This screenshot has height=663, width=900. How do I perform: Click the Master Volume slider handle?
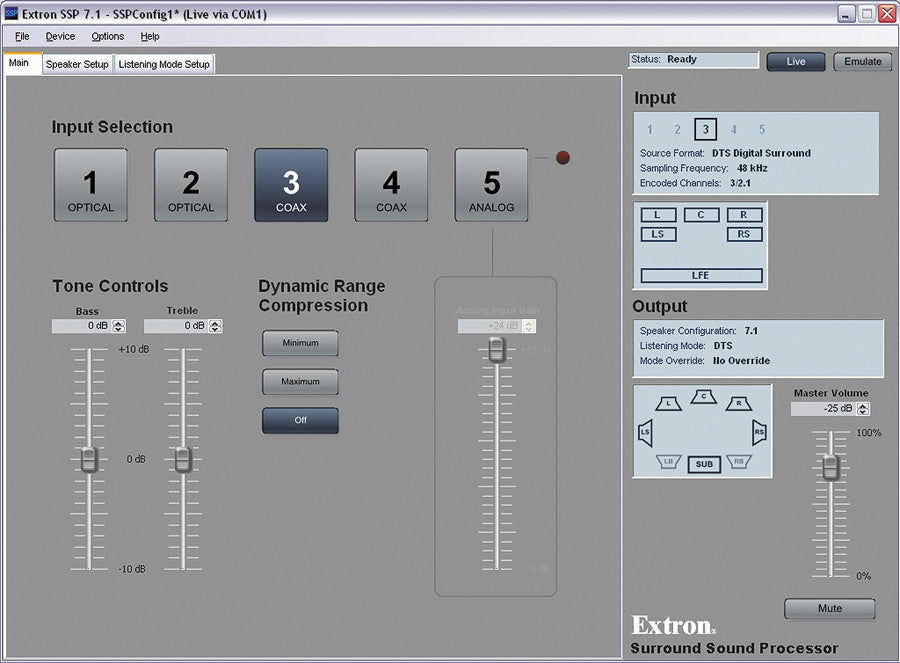[x=830, y=467]
